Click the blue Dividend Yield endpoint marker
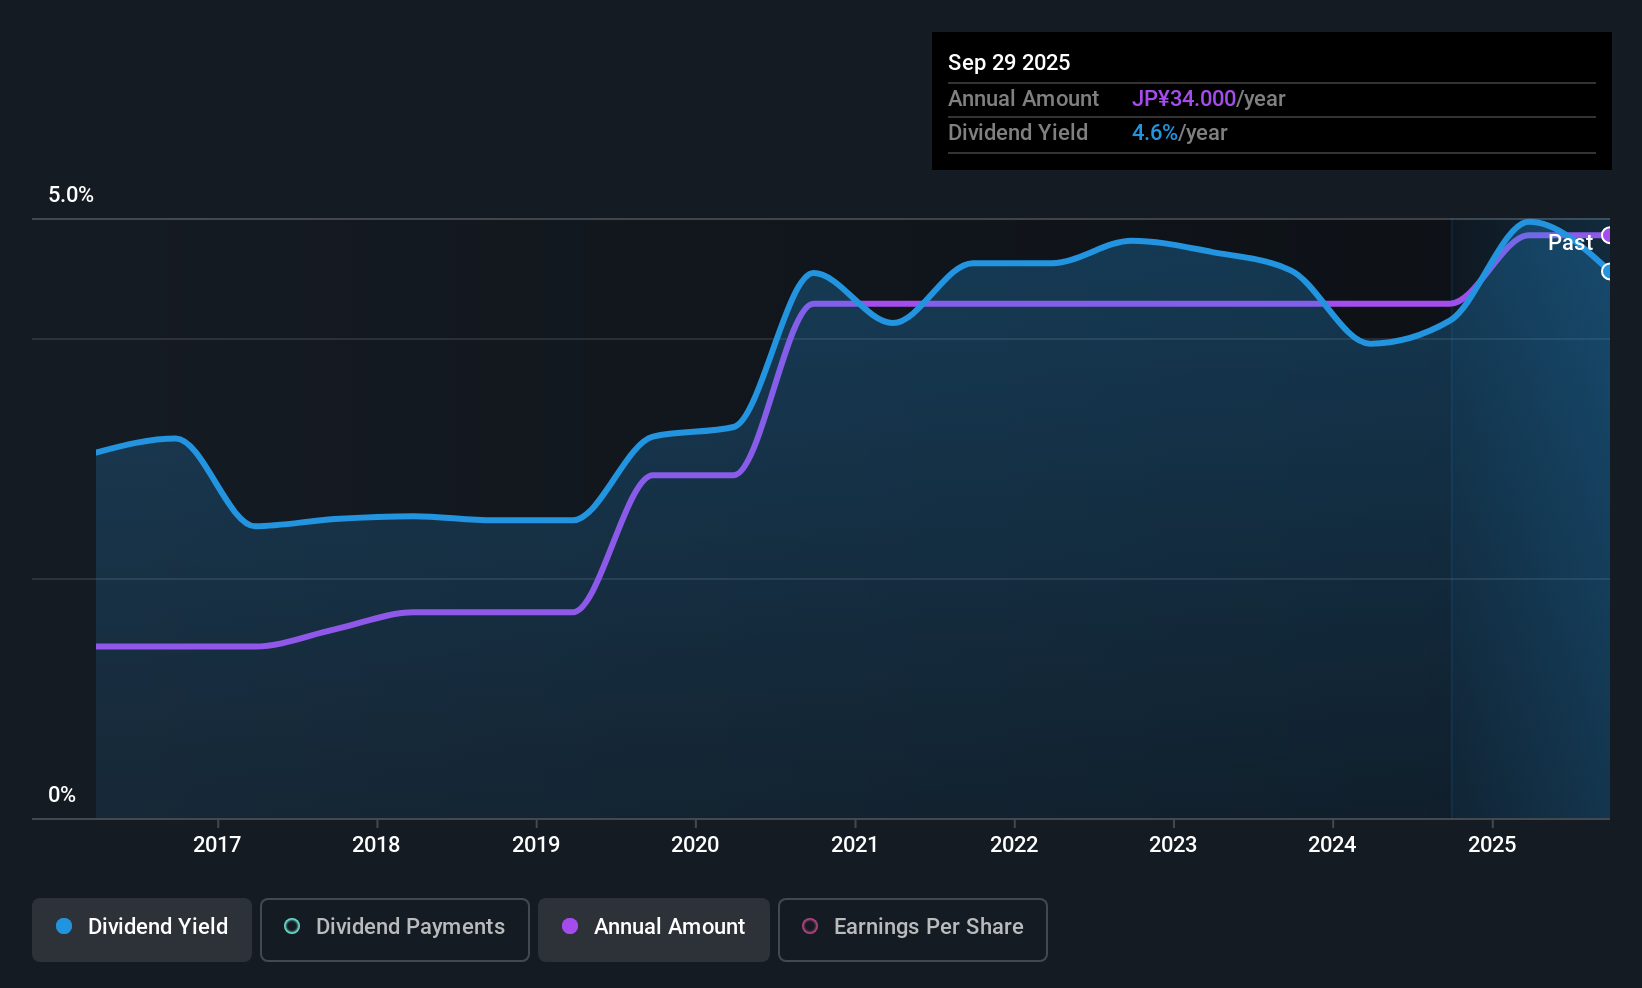Viewport: 1642px width, 988px height. coord(1608,271)
